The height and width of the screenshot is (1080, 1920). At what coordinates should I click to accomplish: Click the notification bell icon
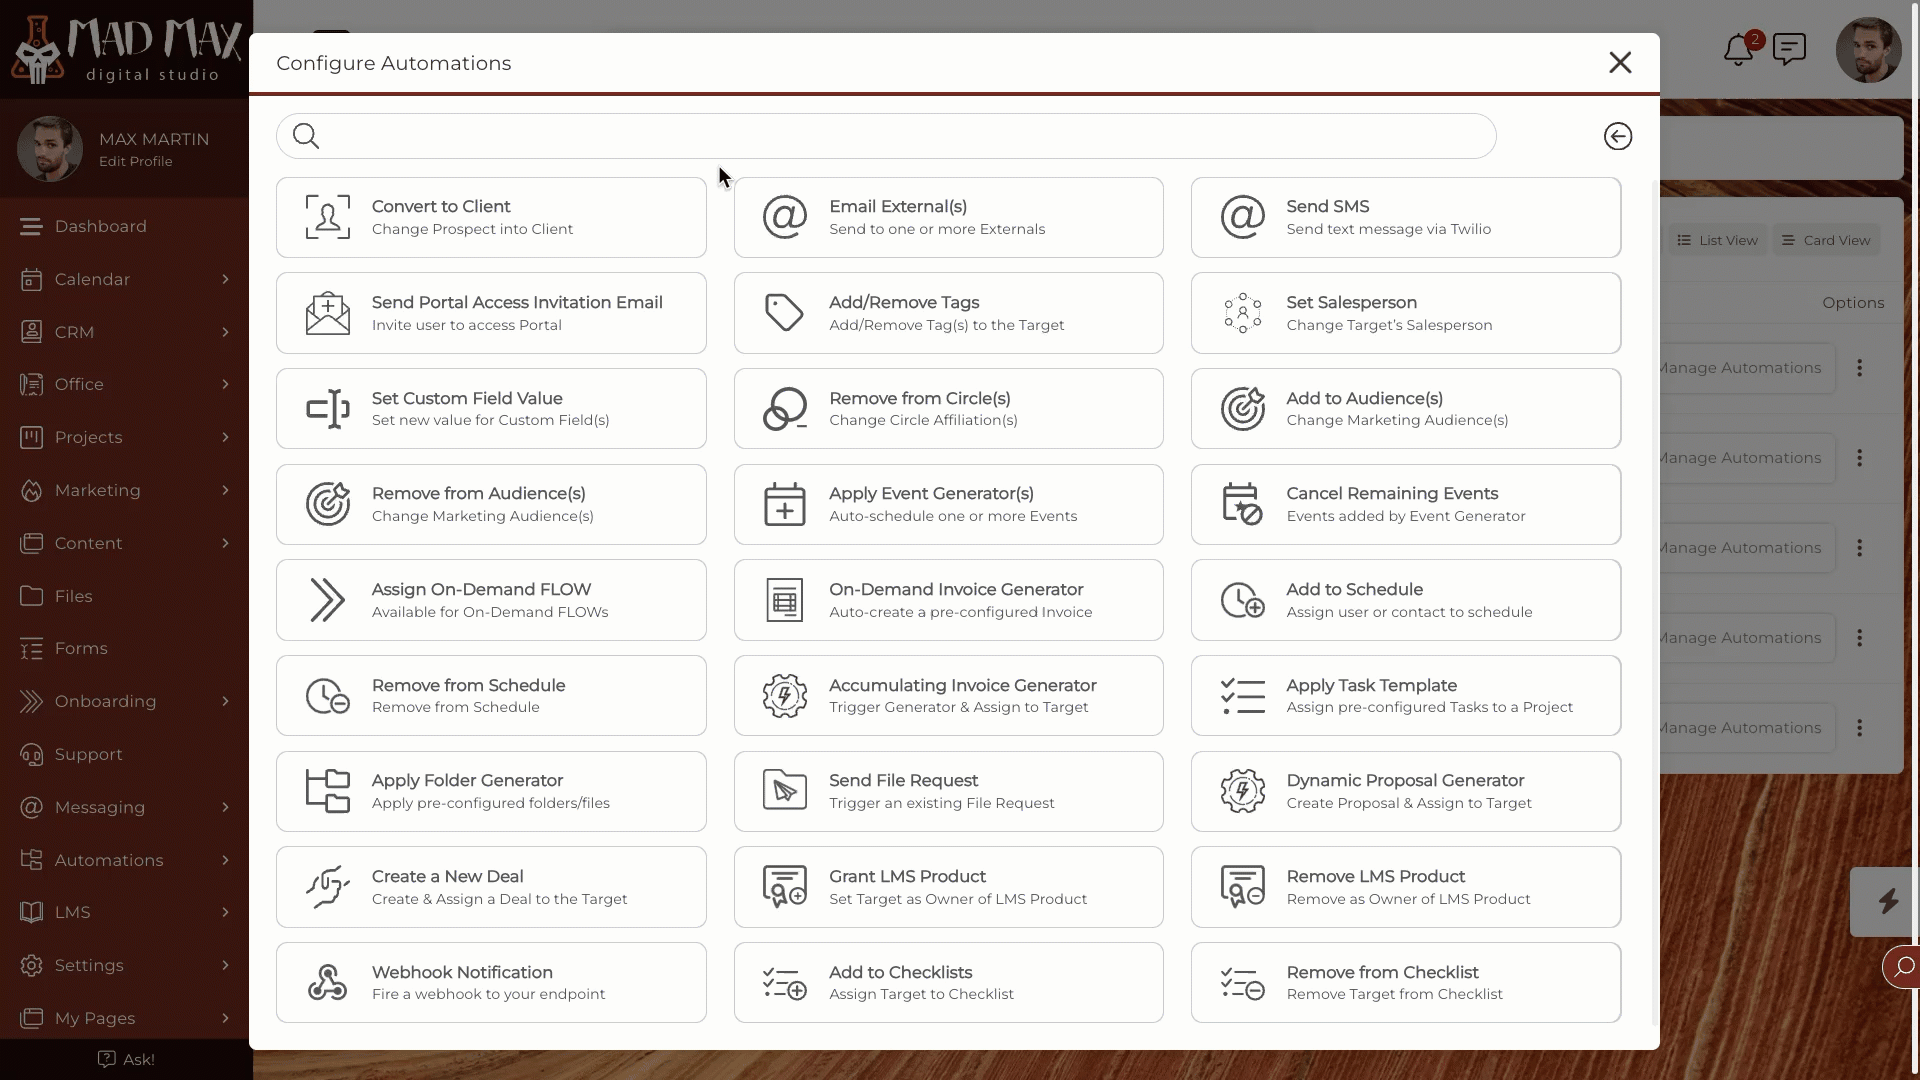click(1739, 50)
